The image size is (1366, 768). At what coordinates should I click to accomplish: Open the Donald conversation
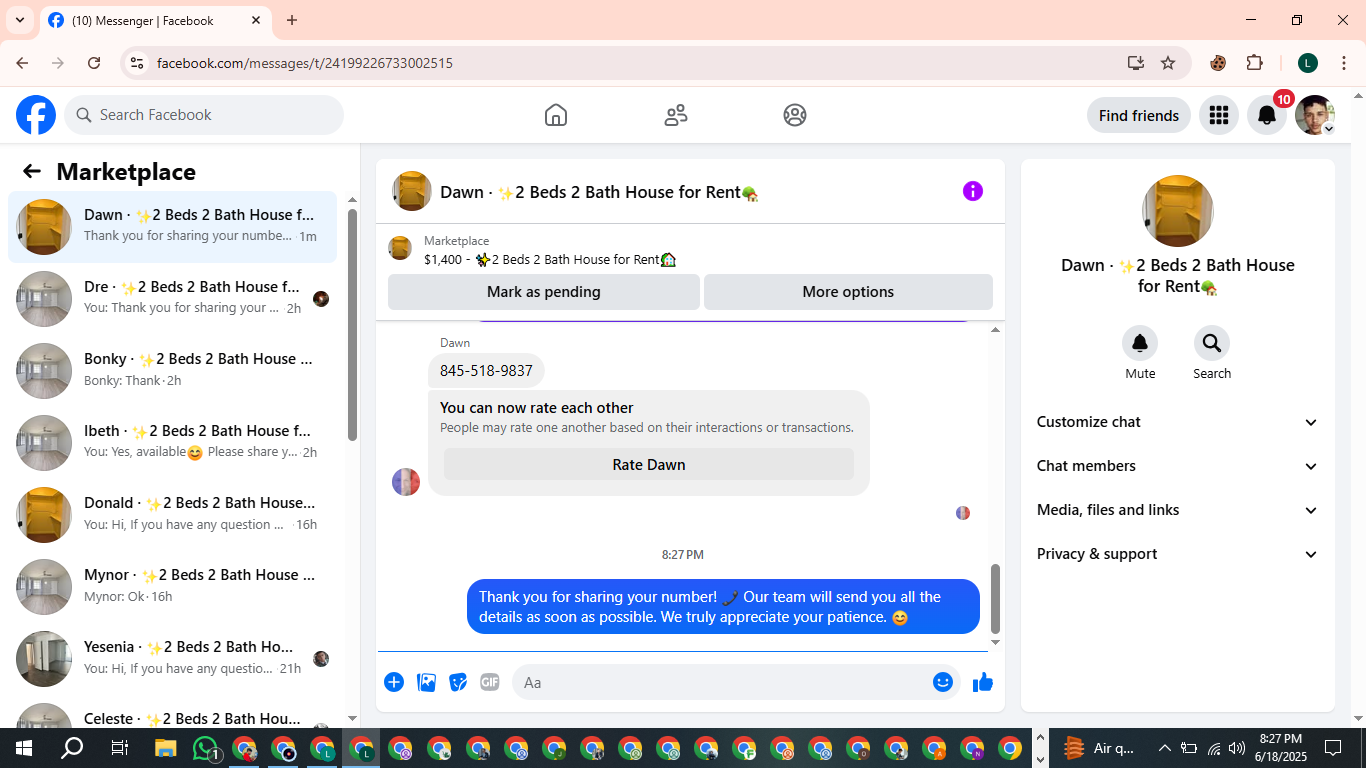[x=173, y=515]
